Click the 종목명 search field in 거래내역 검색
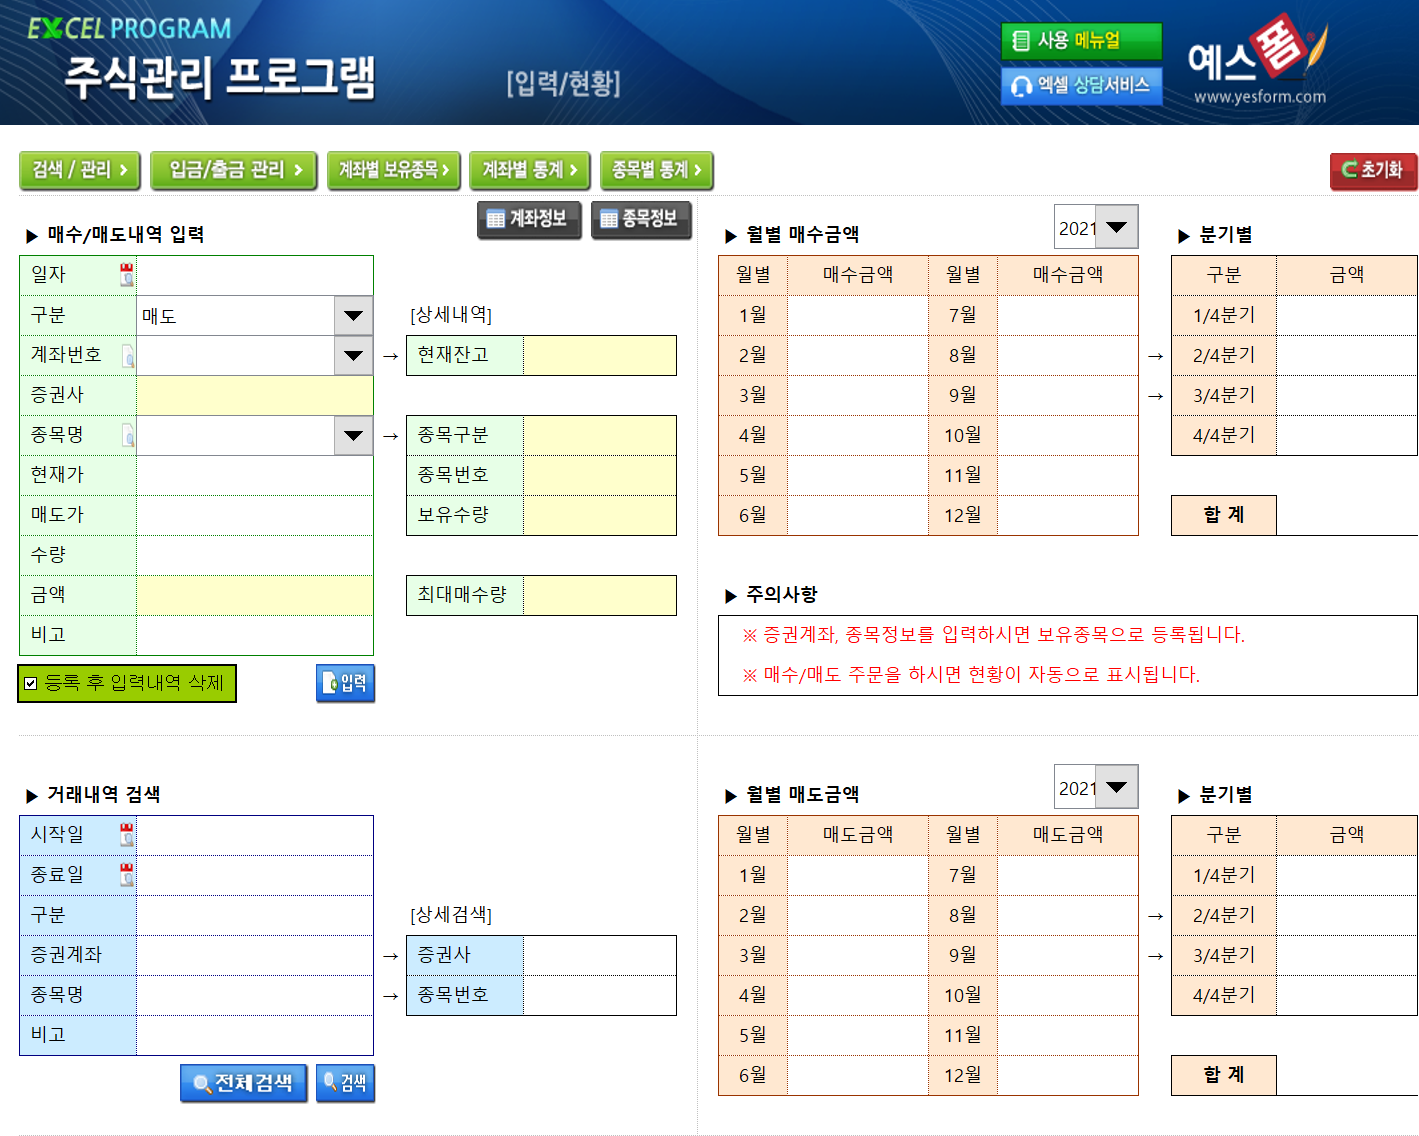This screenshot has width=1419, height=1136. pos(254,995)
